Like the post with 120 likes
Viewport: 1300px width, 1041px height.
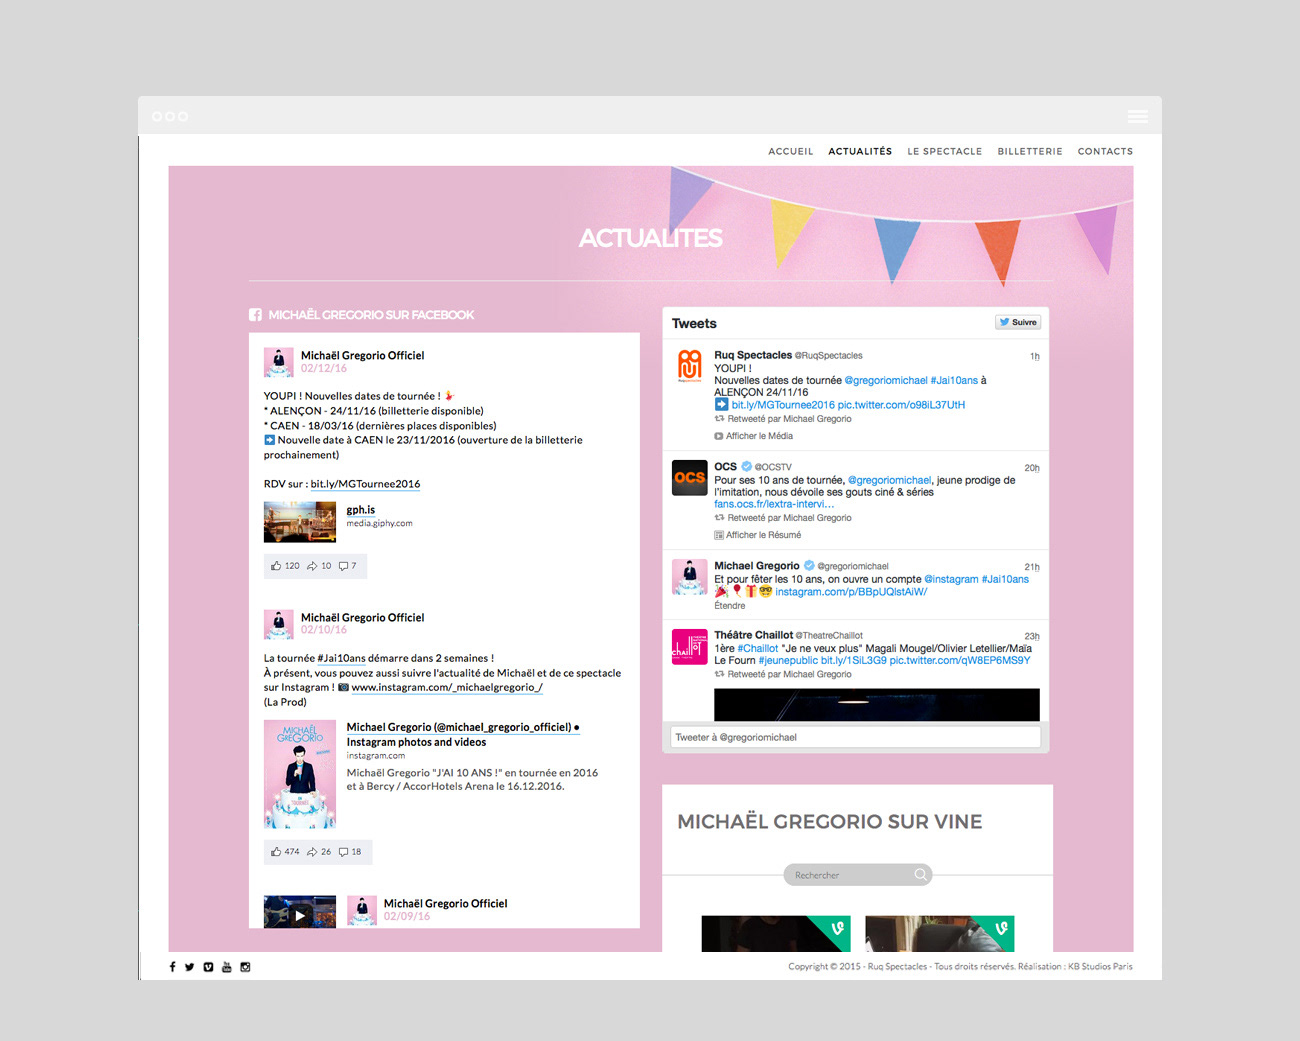(x=285, y=566)
